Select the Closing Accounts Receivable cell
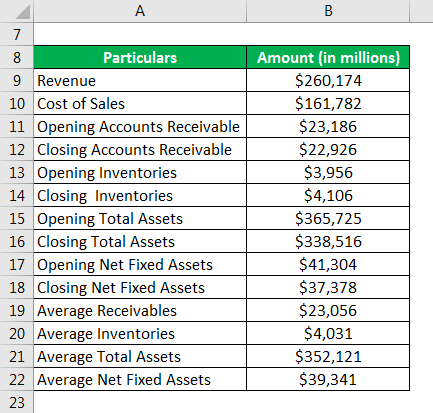 (140, 149)
